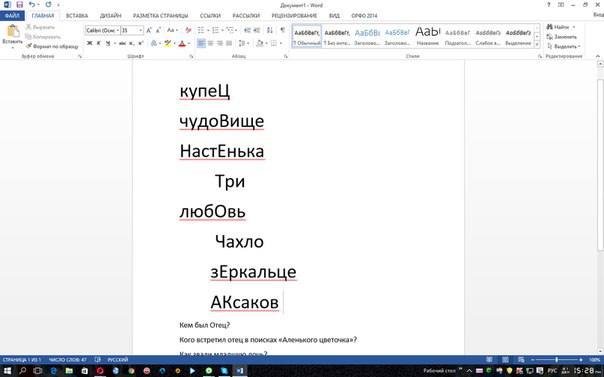Expand the styles gallery list
Screen dimensions: 604x377
[537, 45]
